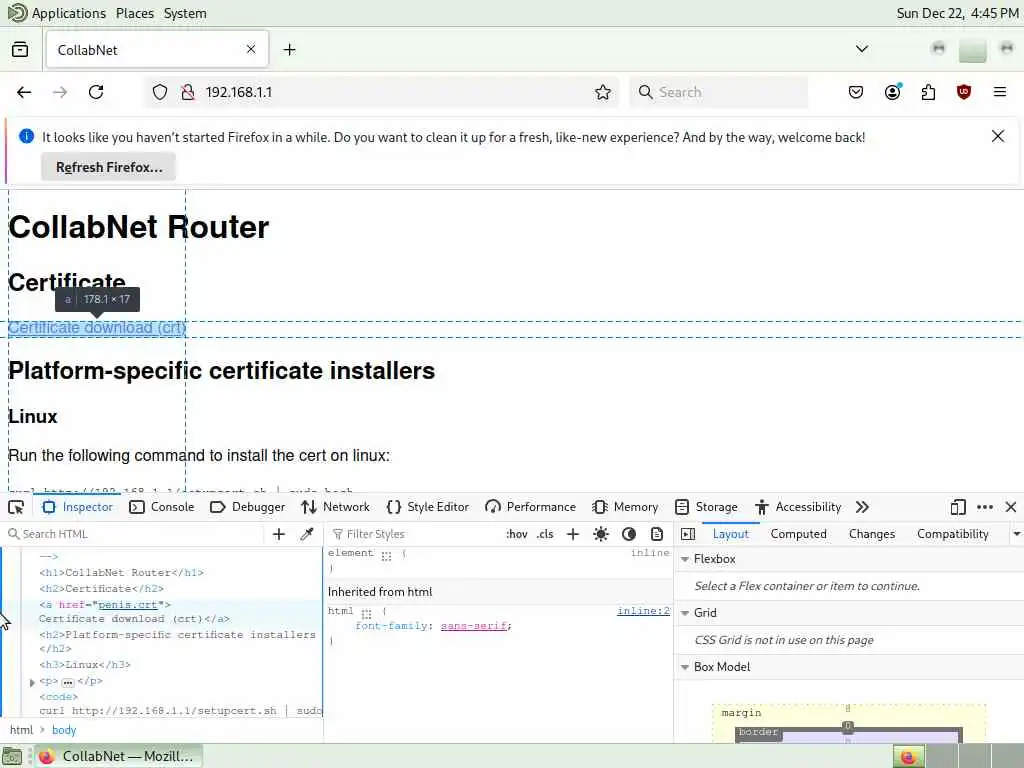Click the Certificate download (crt) link

(x=97, y=328)
